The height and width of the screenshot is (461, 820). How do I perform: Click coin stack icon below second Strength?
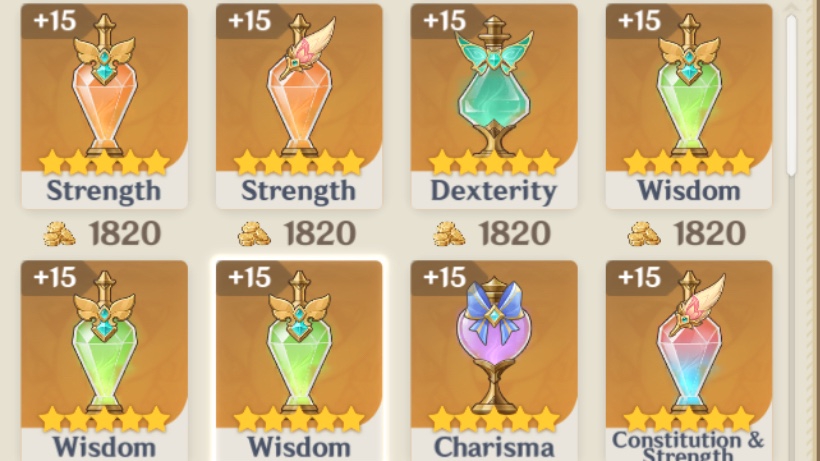(x=254, y=234)
